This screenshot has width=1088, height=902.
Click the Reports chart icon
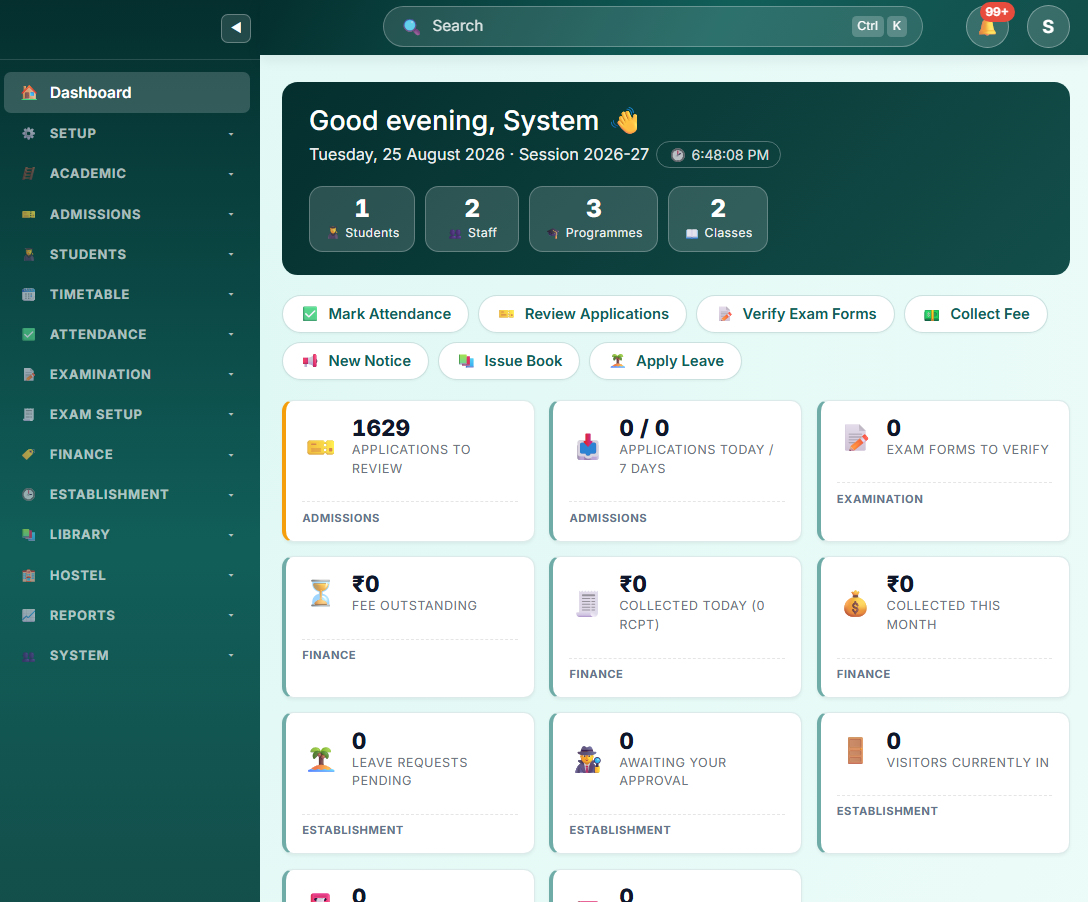[x=28, y=615]
